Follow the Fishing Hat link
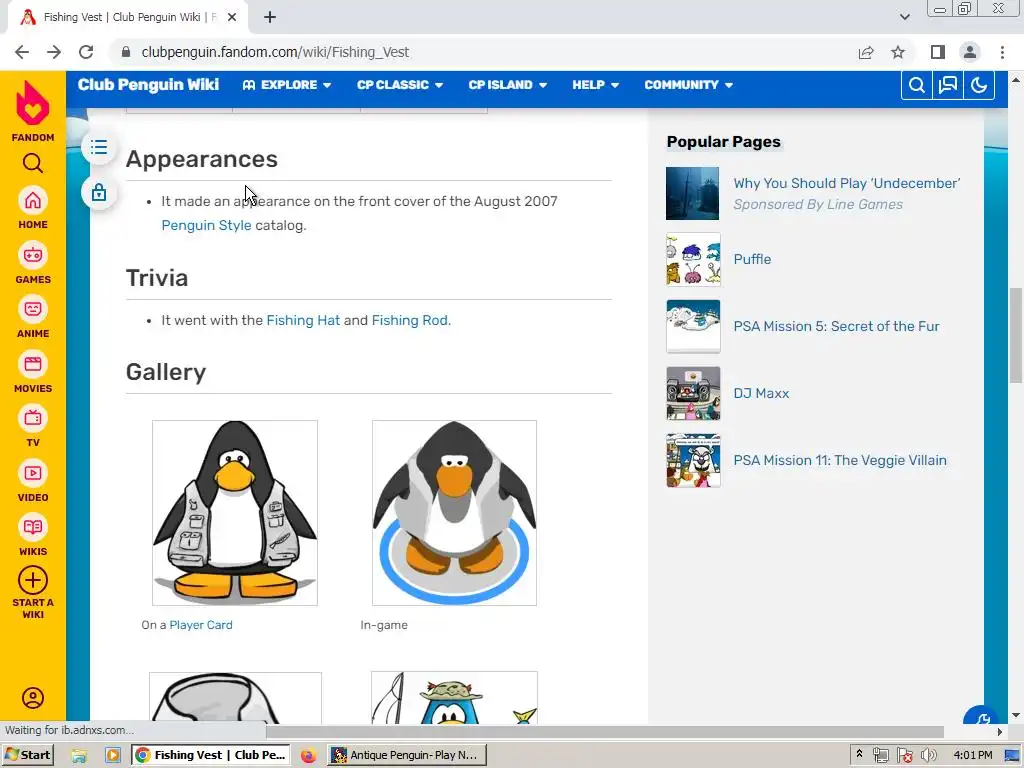 [x=303, y=321]
